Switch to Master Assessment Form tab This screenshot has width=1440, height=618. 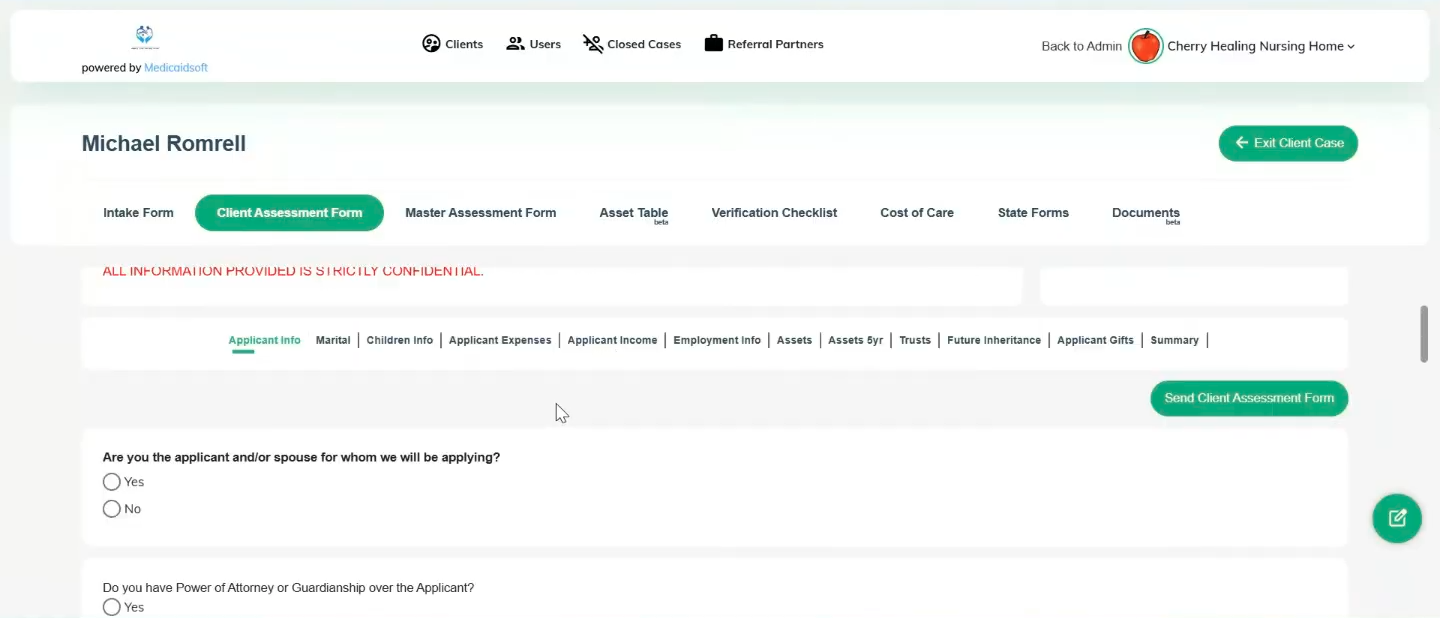480,213
